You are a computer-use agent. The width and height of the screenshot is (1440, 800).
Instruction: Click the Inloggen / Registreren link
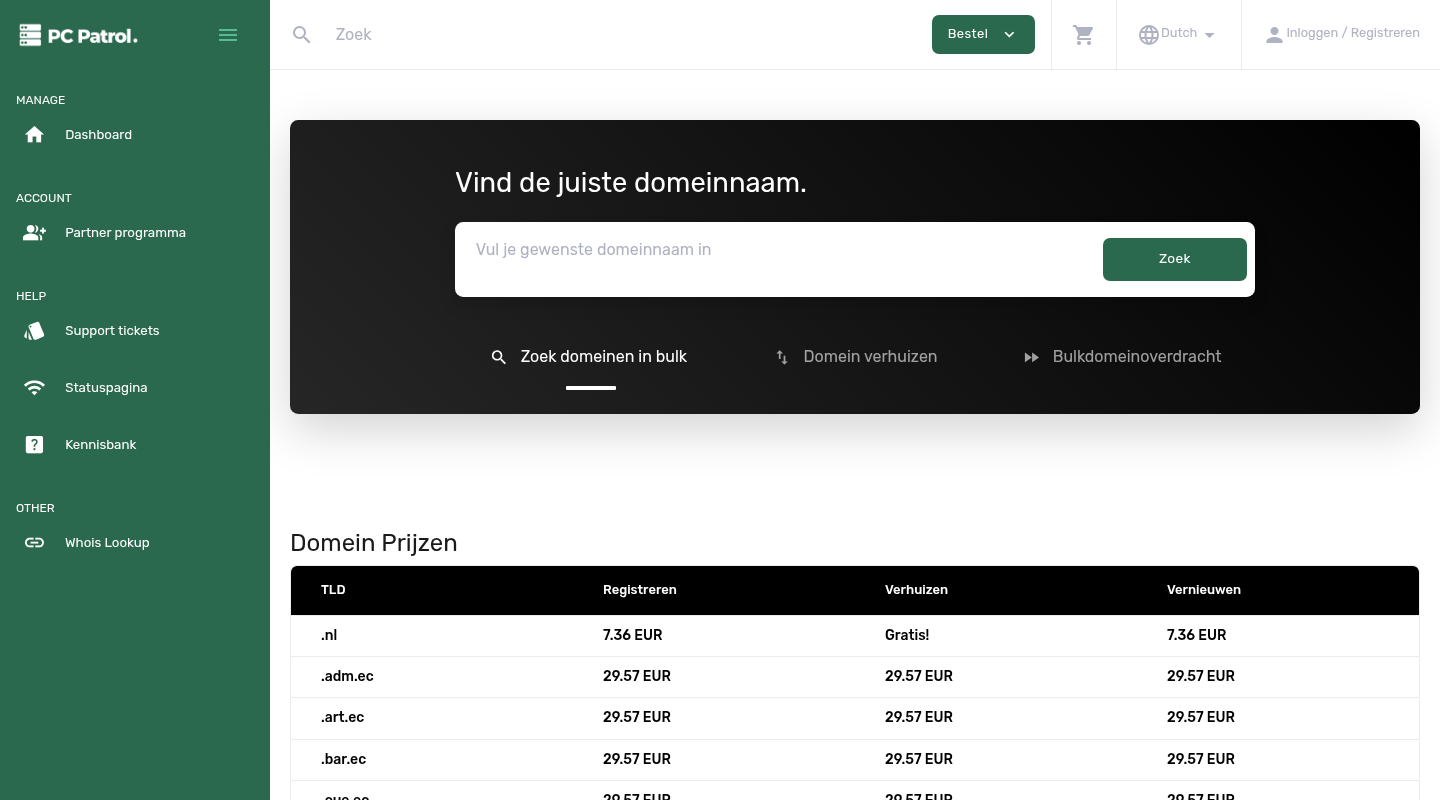(1352, 33)
